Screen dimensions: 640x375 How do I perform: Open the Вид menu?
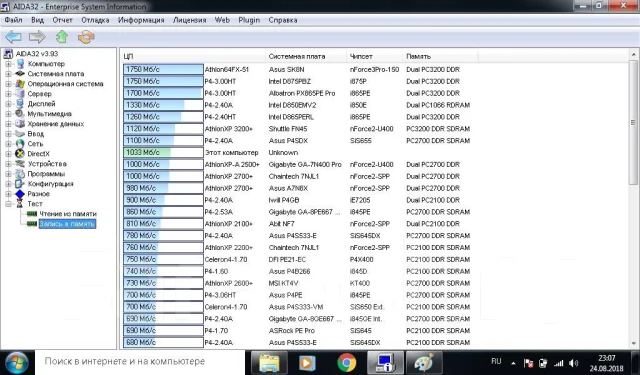pos(37,20)
